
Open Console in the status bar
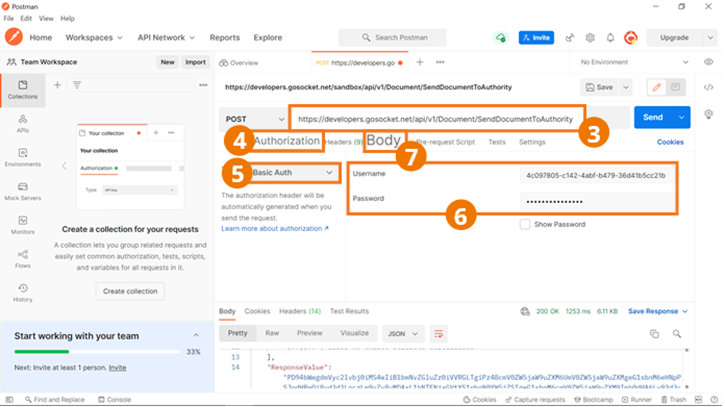tap(115, 400)
